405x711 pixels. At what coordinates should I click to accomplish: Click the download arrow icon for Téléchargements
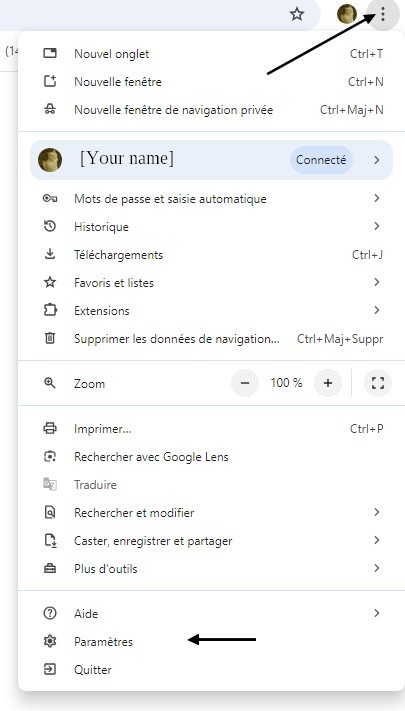click(50, 254)
